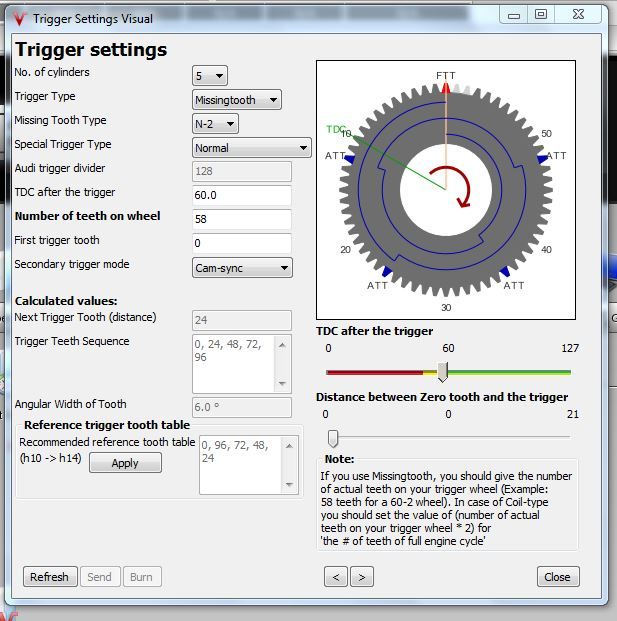Viewport: 617px width, 621px height.
Task: Maximize the Trigger Settings Visual window
Action: 541,15
